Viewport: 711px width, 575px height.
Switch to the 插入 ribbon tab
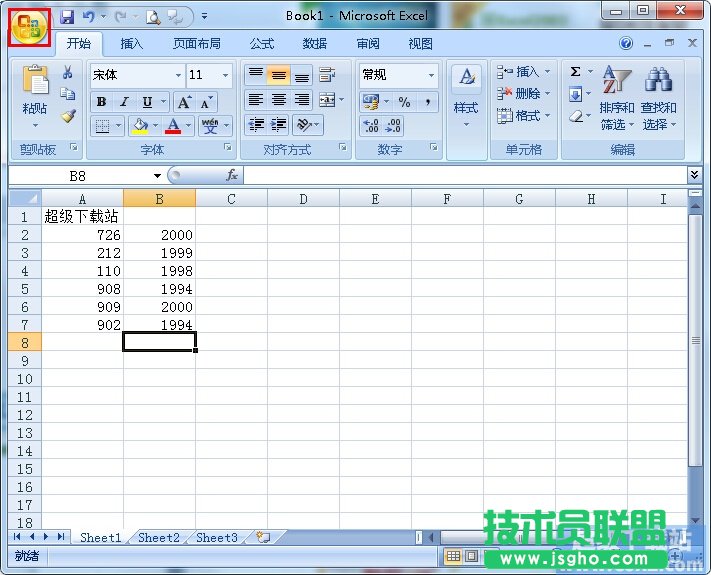[x=132, y=44]
